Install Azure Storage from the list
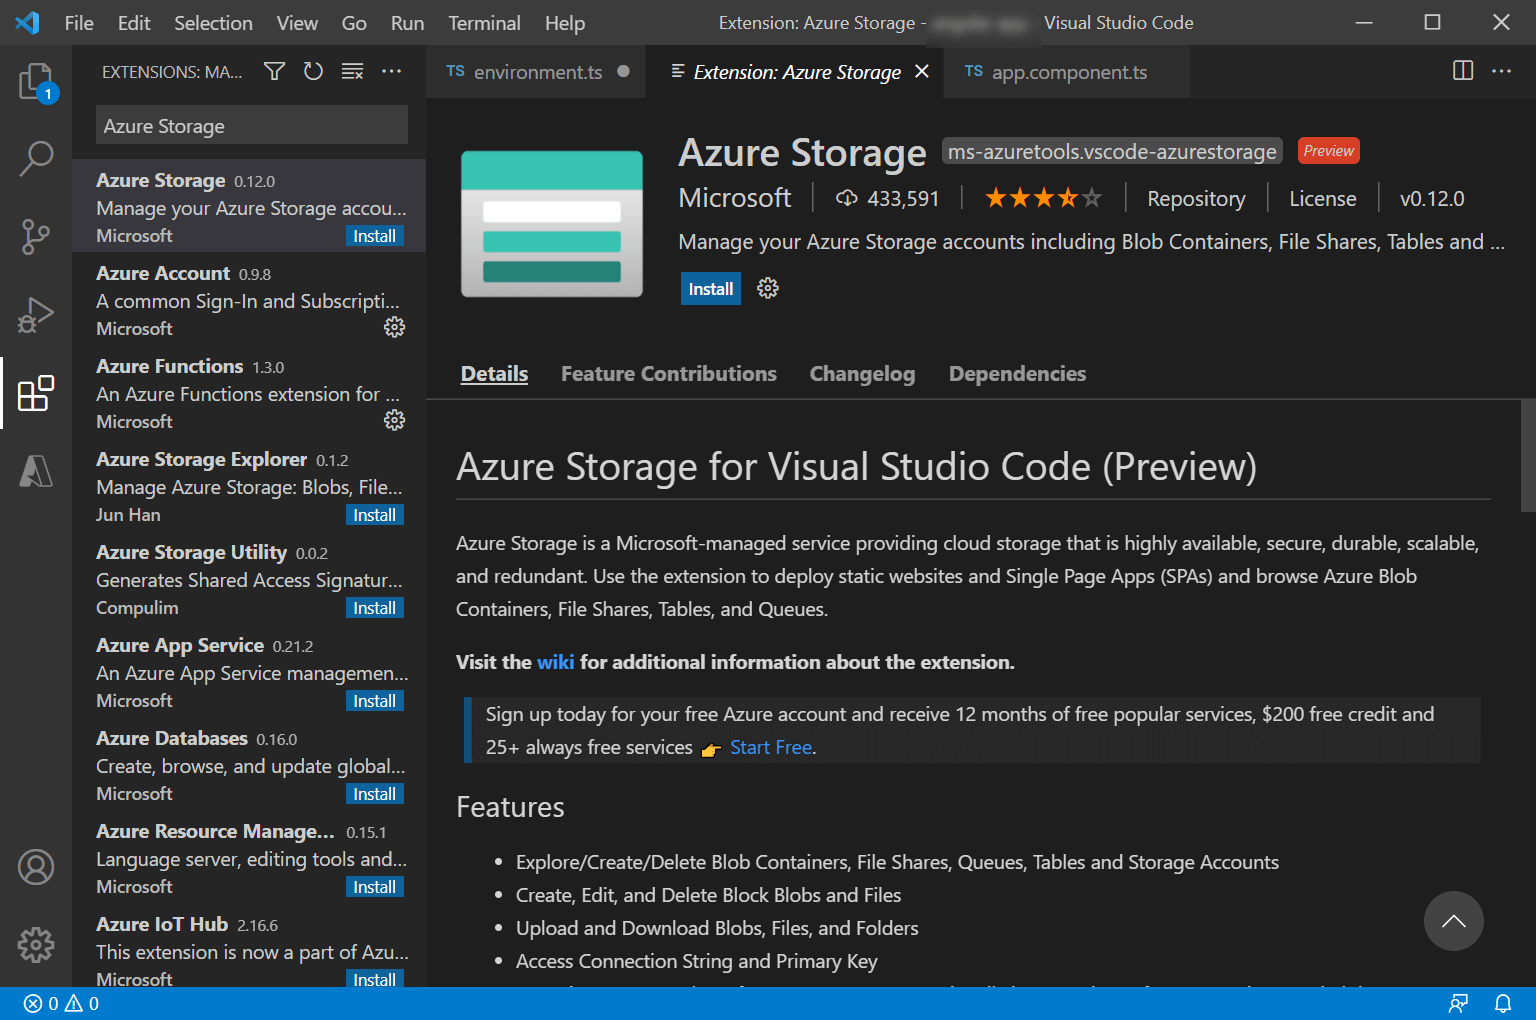 [x=375, y=236]
